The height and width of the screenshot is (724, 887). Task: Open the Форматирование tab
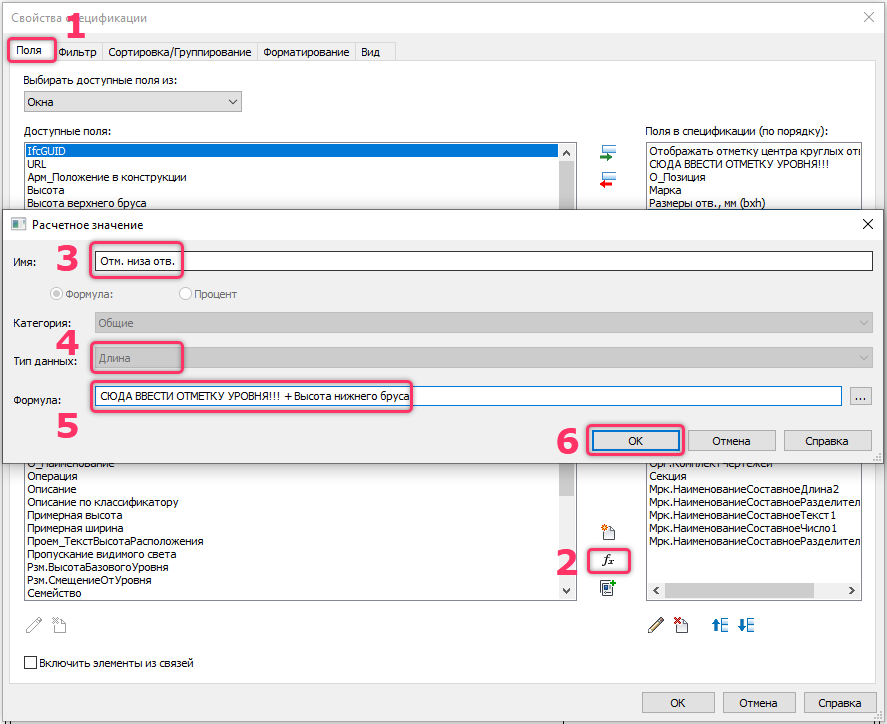[x=306, y=52]
